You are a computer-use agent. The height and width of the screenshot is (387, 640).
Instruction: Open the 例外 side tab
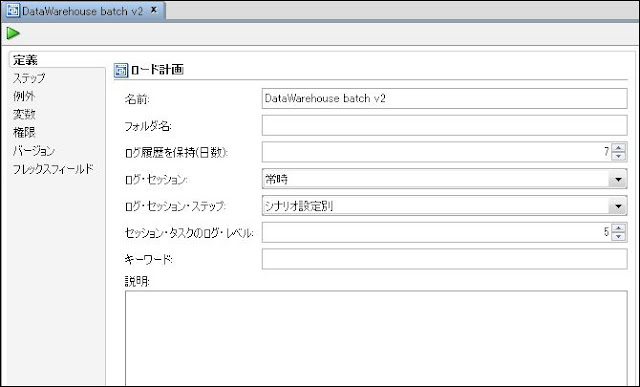click(x=24, y=96)
